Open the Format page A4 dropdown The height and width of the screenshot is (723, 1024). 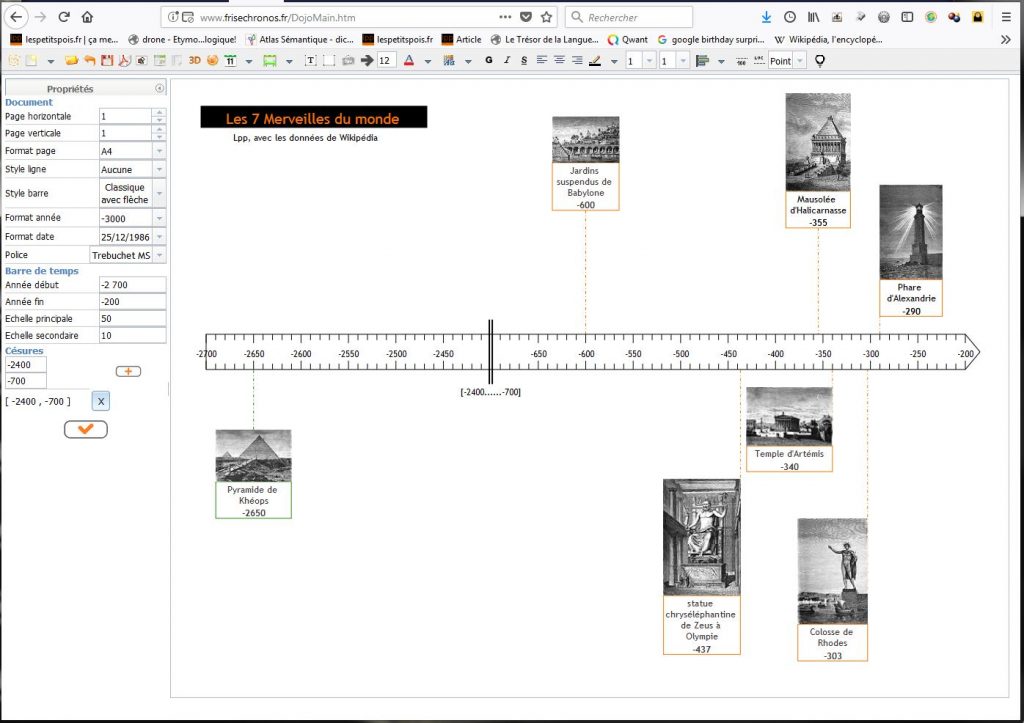coord(159,151)
